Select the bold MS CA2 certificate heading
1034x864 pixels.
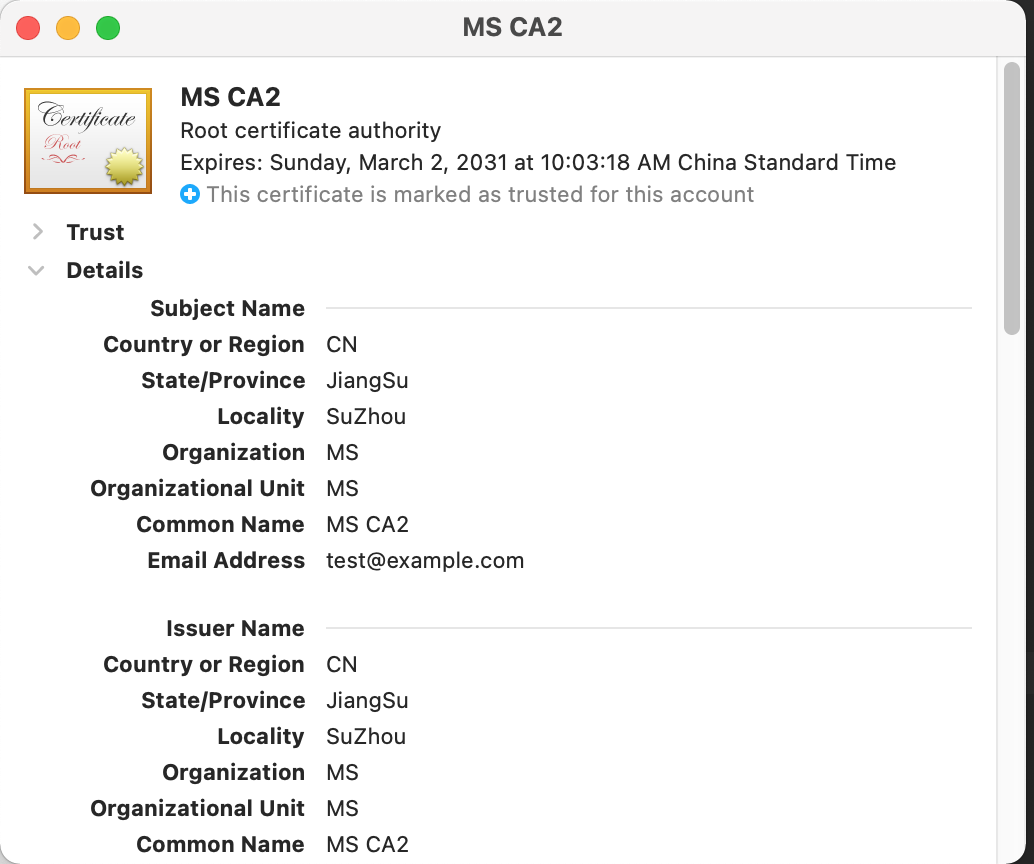tap(230, 97)
